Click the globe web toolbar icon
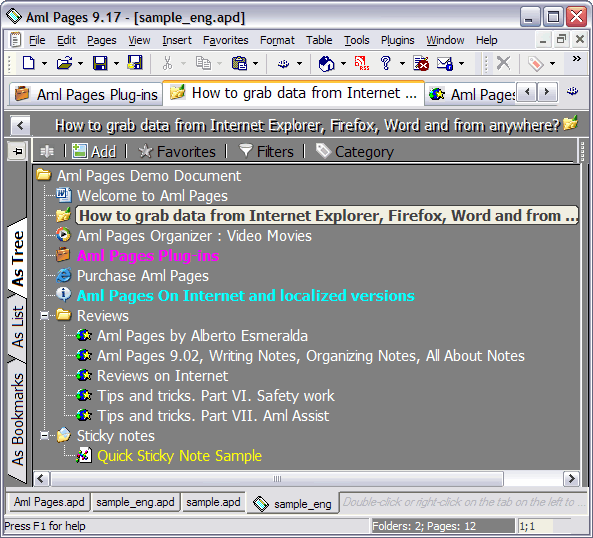This screenshot has height=538, width=593. click(326, 63)
